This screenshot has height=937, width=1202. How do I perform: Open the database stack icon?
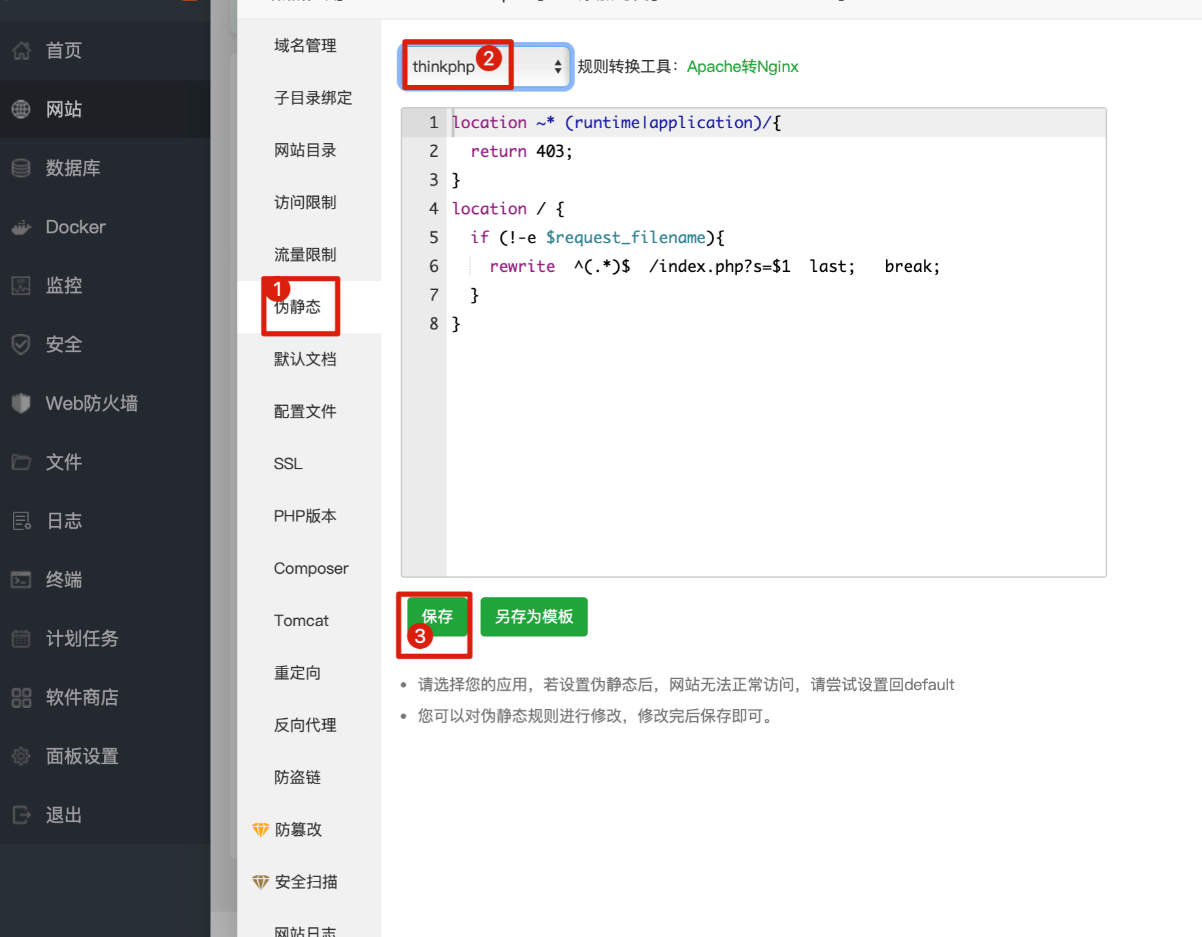tap(21, 168)
